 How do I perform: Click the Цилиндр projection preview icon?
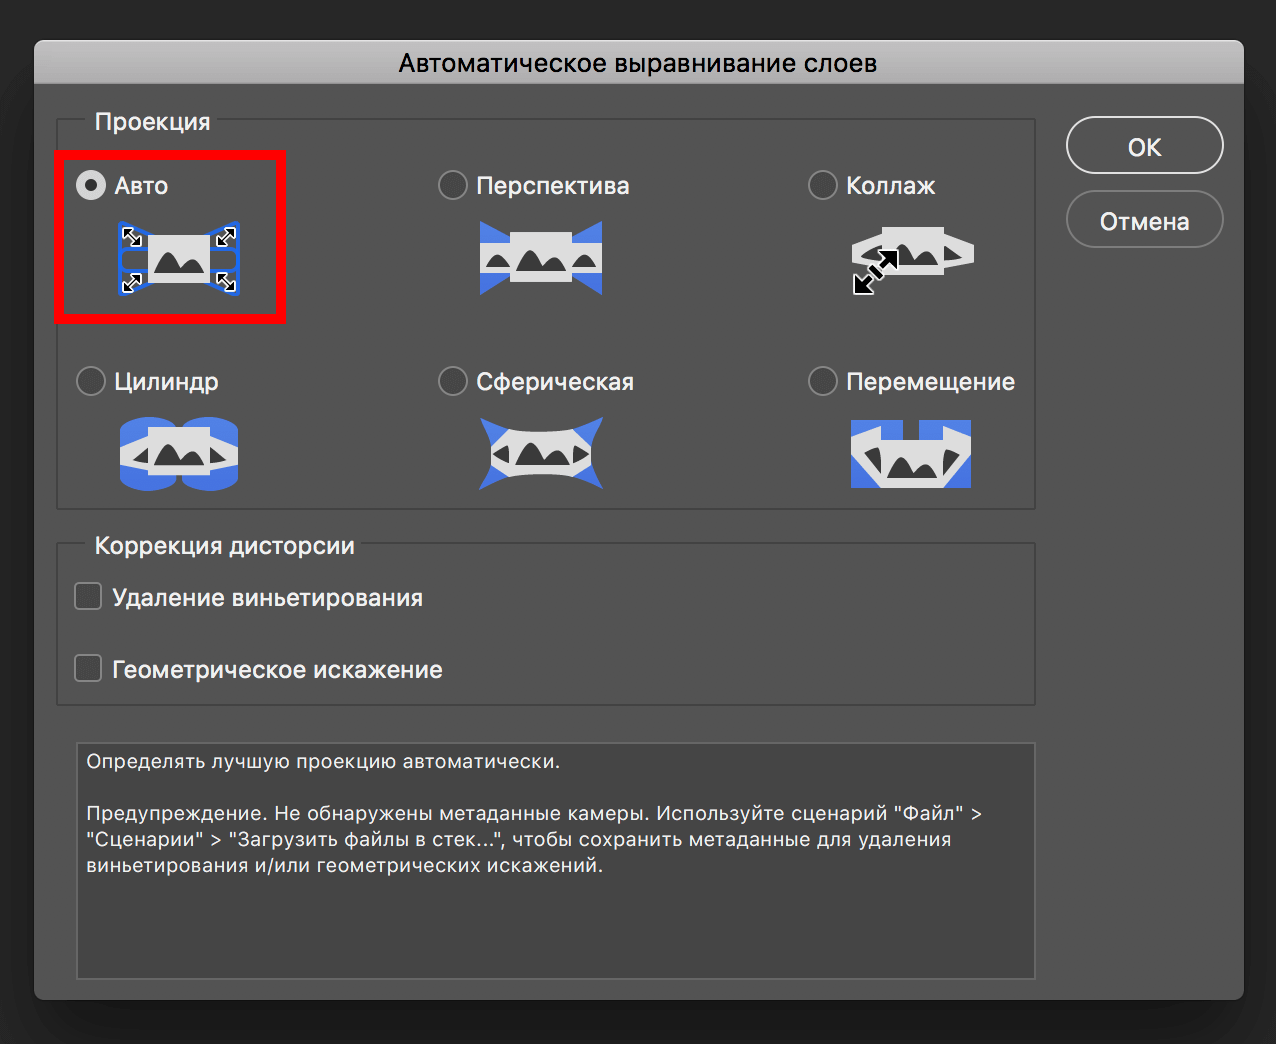pyautogui.click(x=179, y=453)
